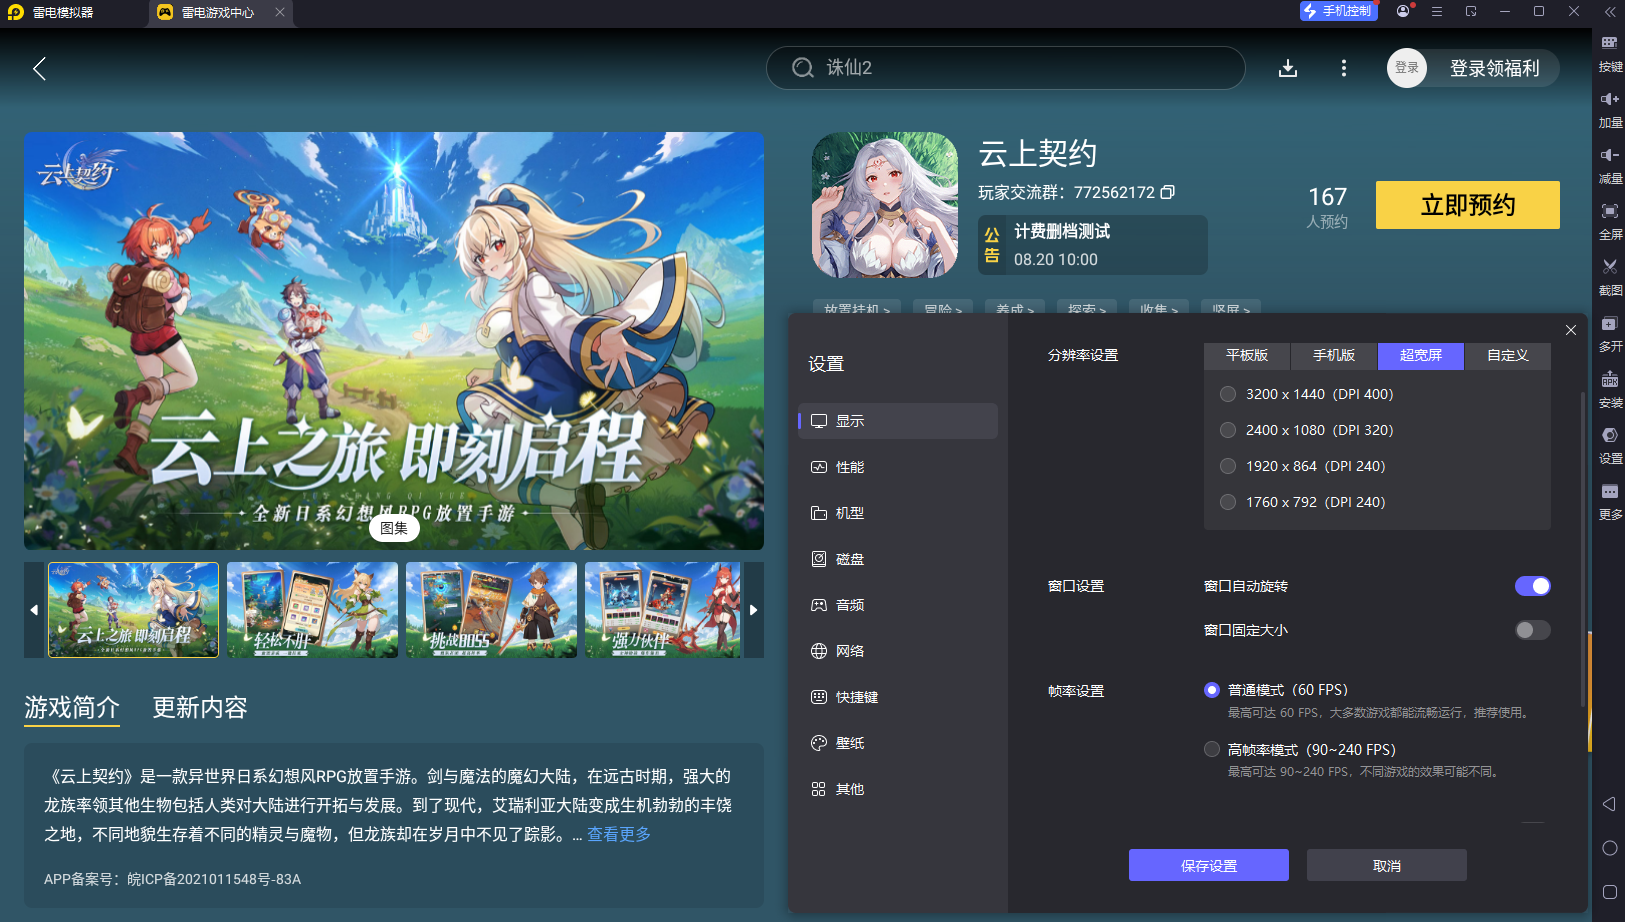Select the 挑战BOSS screenshot thumbnail
The image size is (1625, 922).
491,610
